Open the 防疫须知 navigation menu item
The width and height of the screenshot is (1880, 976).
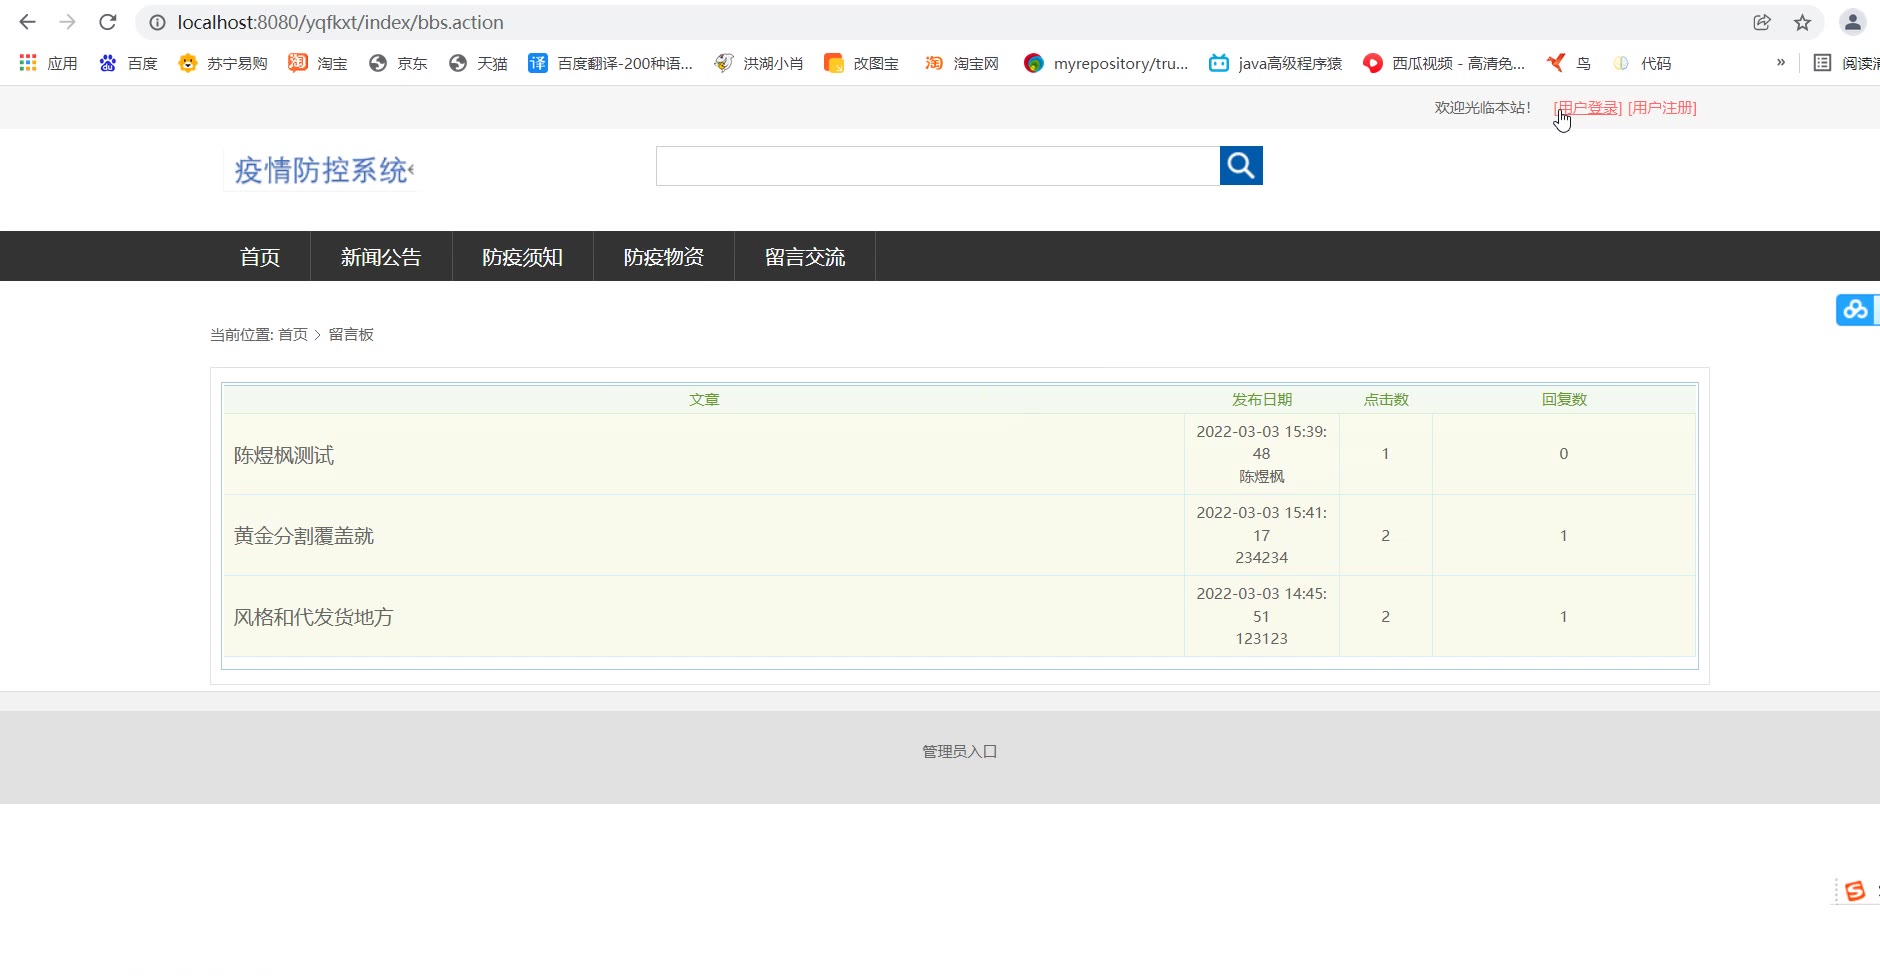pos(523,257)
